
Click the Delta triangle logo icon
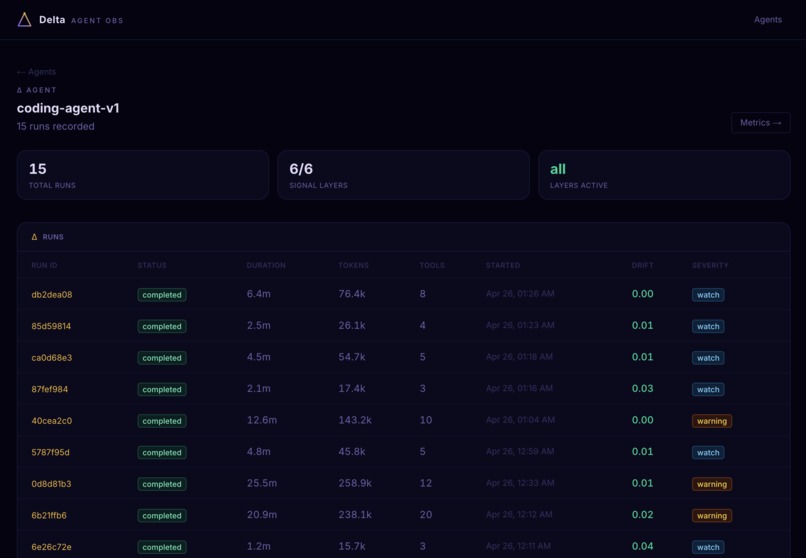coord(24,20)
